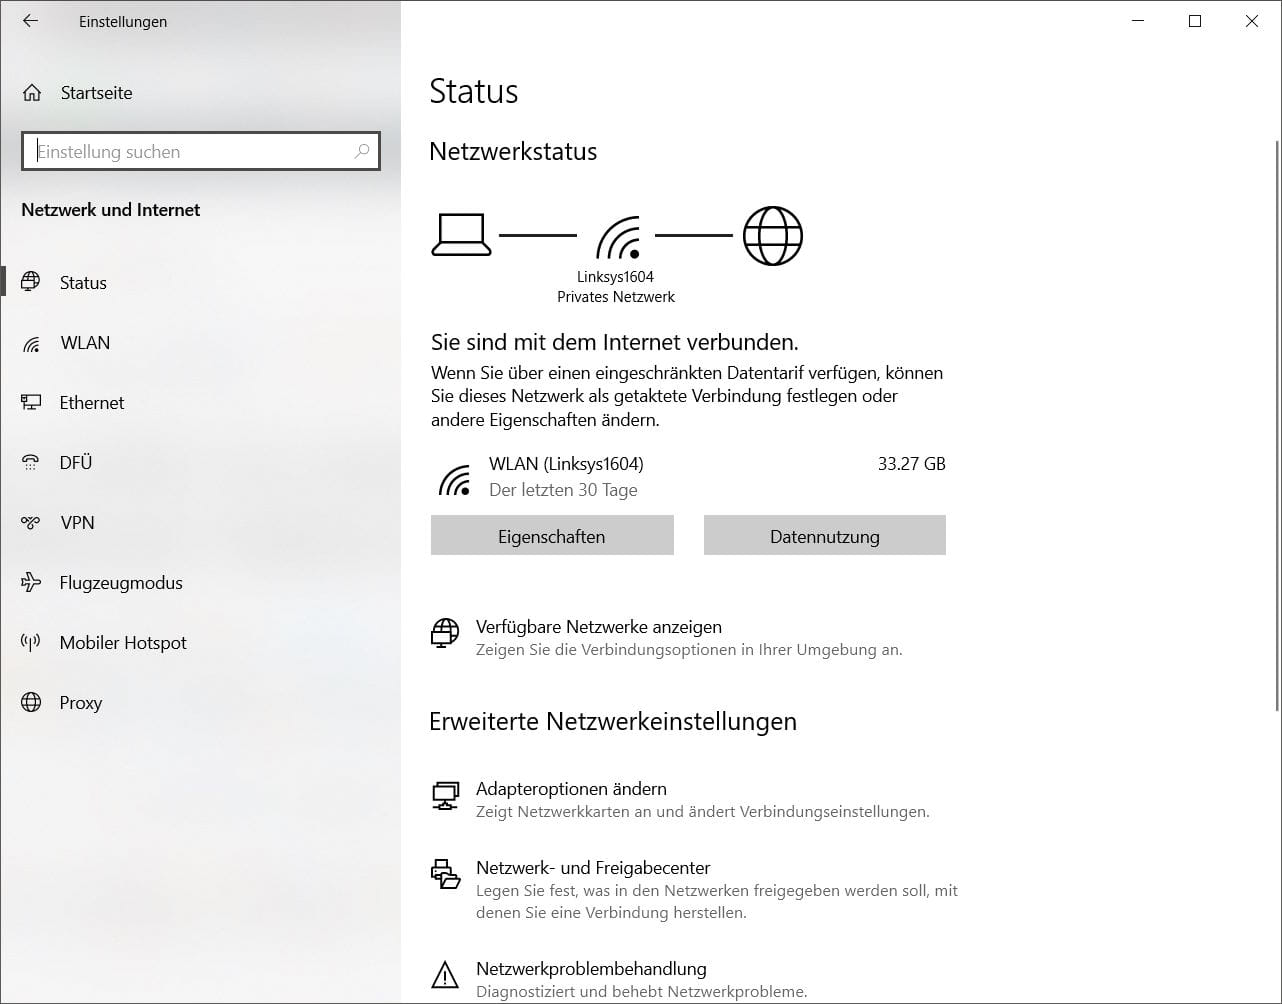Click the WLAN icon in sidebar
Image resolution: width=1282 pixels, height=1004 pixels.
pyautogui.click(x=31, y=343)
